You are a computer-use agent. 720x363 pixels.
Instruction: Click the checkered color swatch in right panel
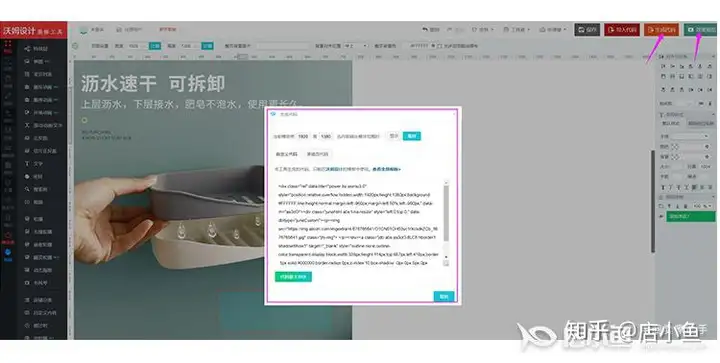(675, 146)
